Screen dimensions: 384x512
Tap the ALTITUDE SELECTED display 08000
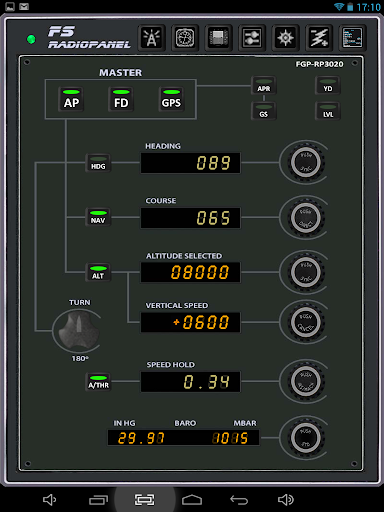pyautogui.click(x=190, y=272)
